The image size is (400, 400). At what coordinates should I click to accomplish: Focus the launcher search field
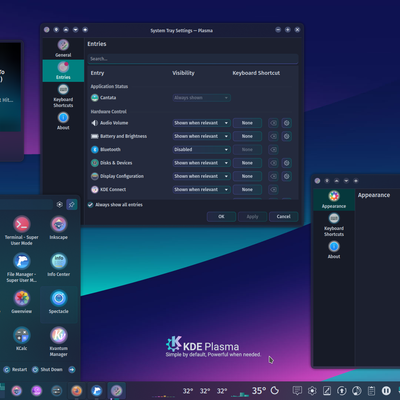[x=26, y=204]
